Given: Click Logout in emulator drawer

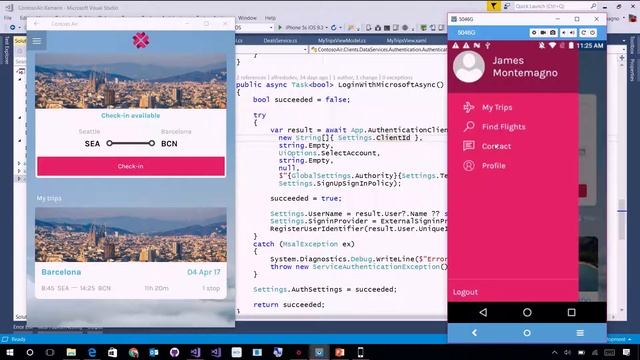Looking at the screenshot, I should click(465, 292).
